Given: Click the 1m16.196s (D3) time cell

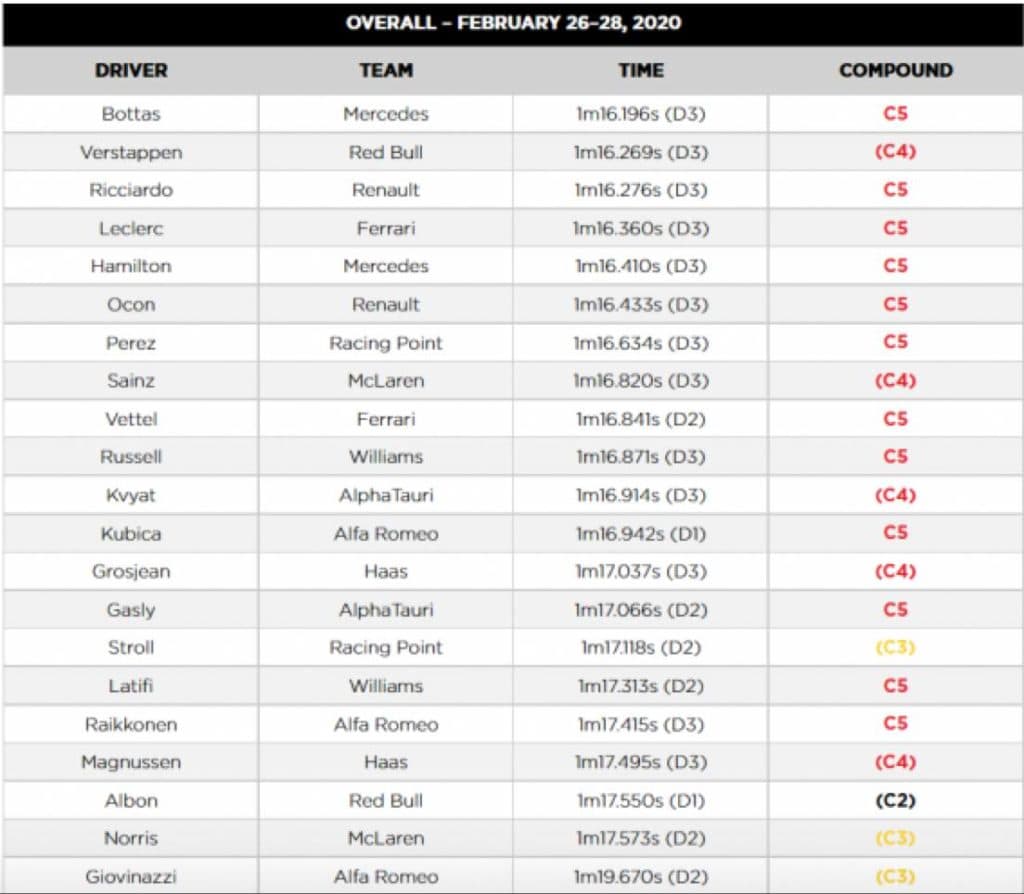Looking at the screenshot, I should 640,114.
